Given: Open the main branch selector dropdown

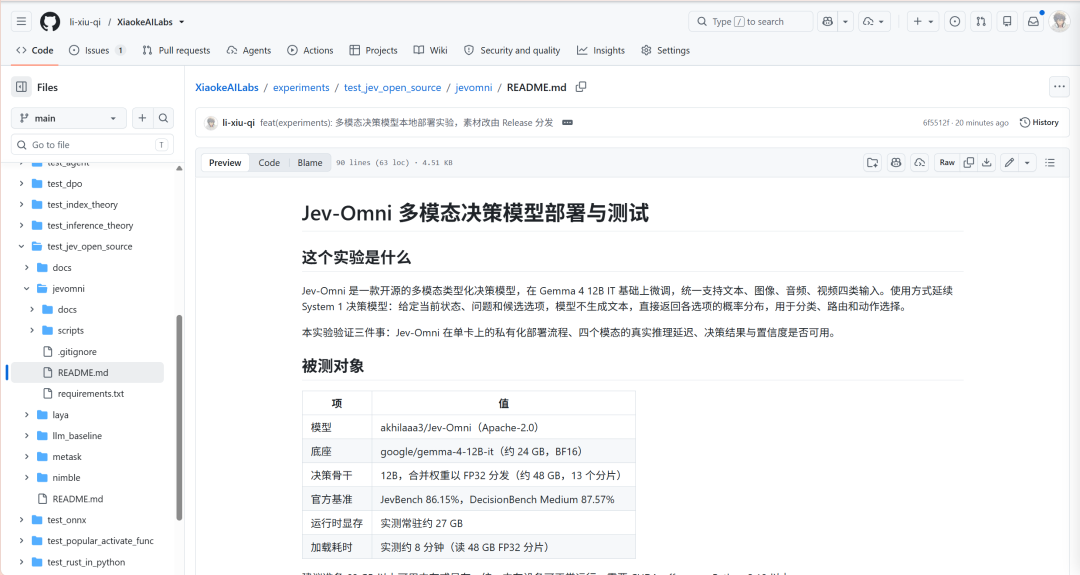Looking at the screenshot, I should (69, 118).
